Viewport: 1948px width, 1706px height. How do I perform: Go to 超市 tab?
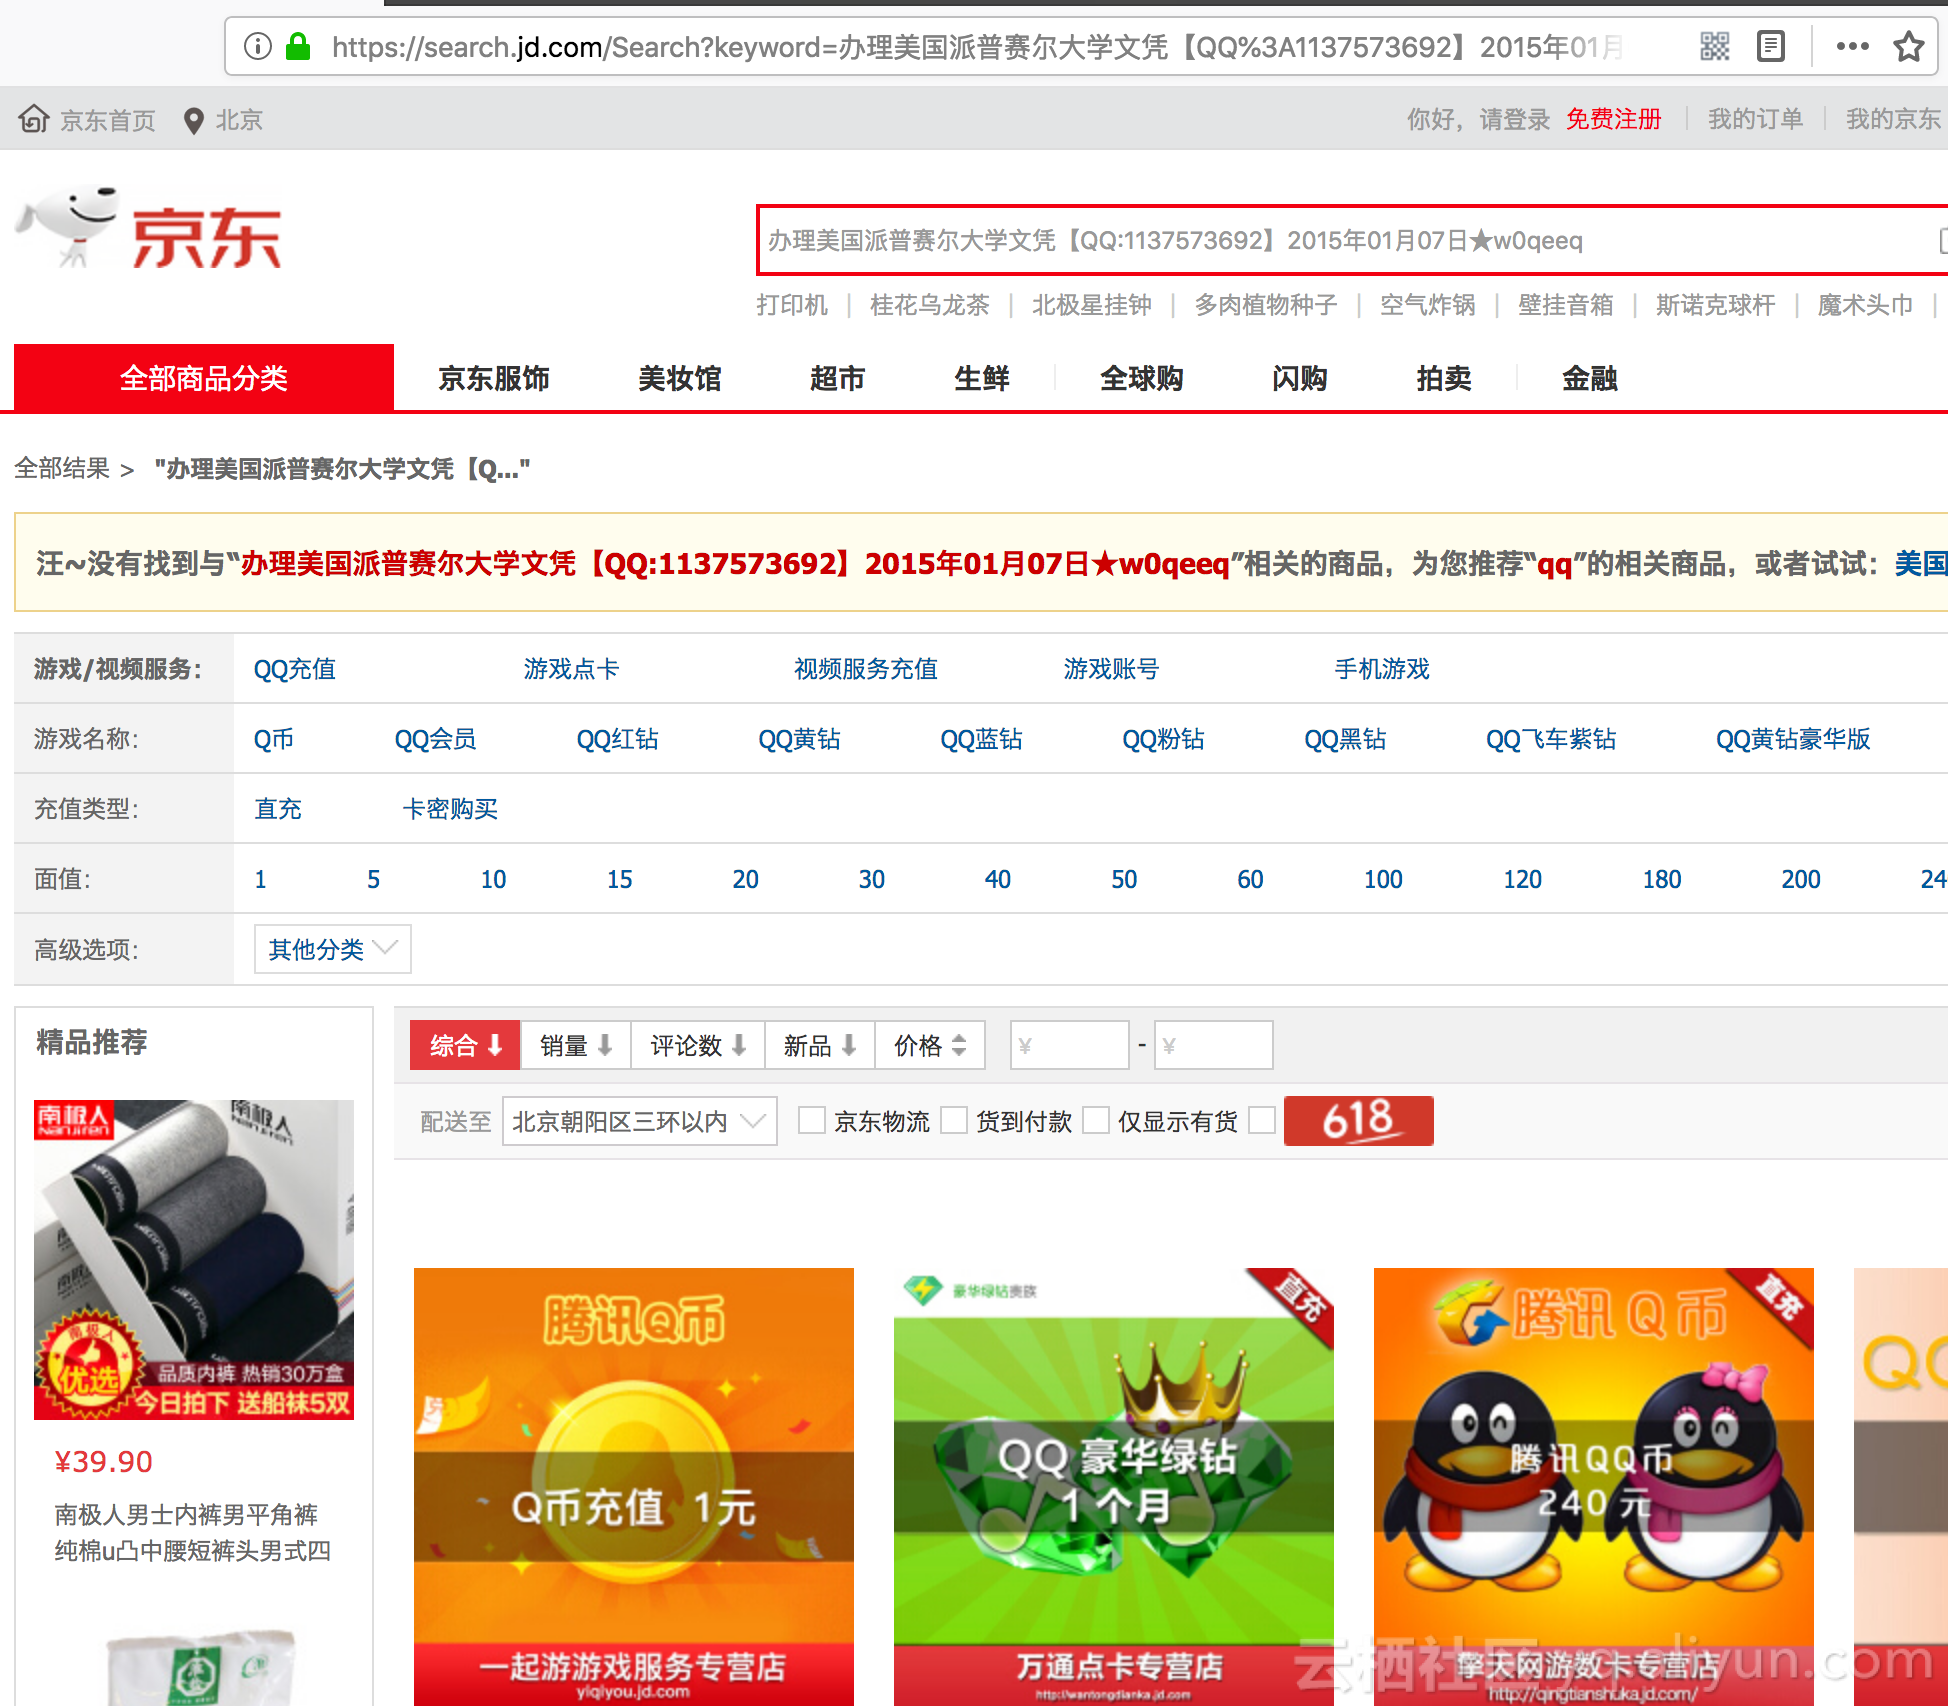point(837,379)
